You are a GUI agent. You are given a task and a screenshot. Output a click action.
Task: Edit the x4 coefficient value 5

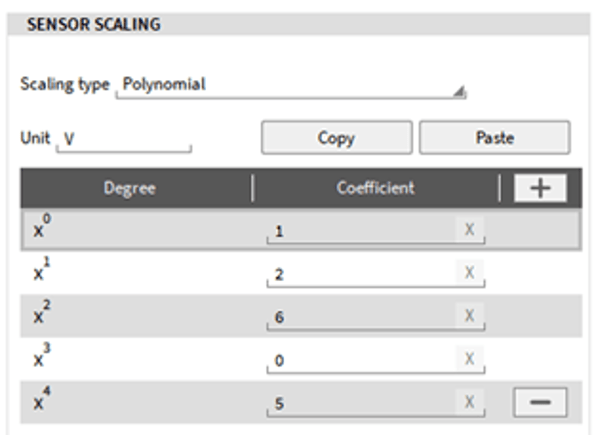362,404
